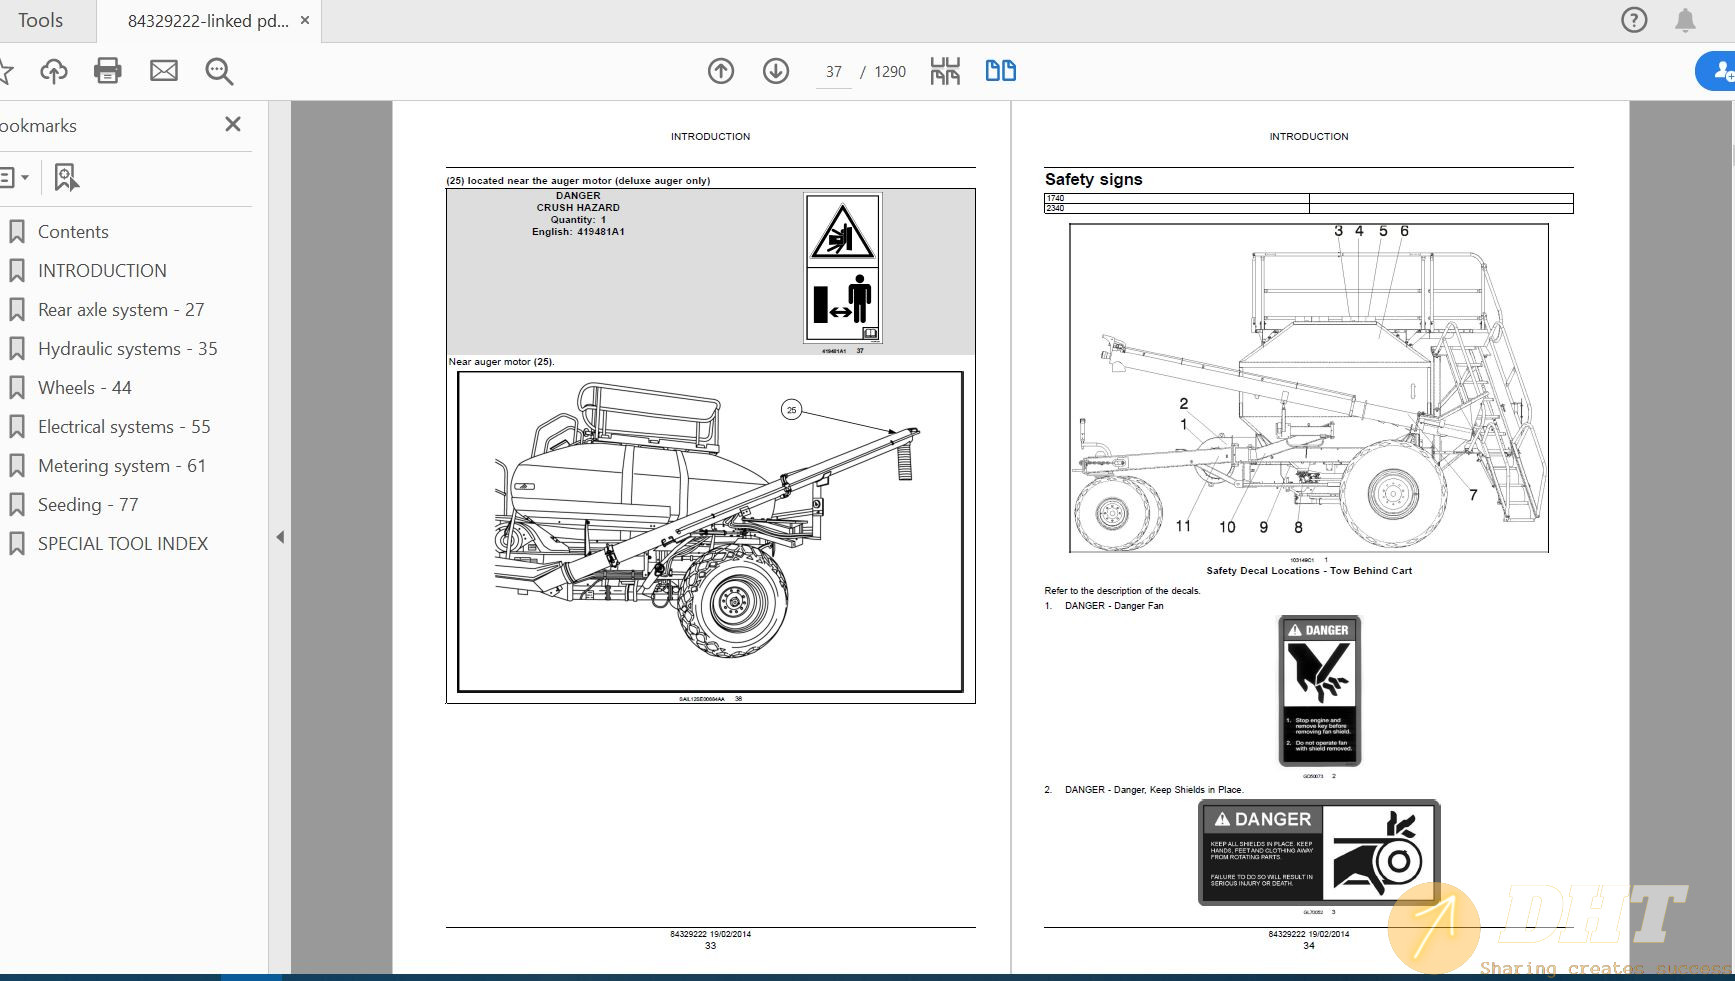Collapse the bookmarks sidebar chevron
The height and width of the screenshot is (981, 1735).
280,536
